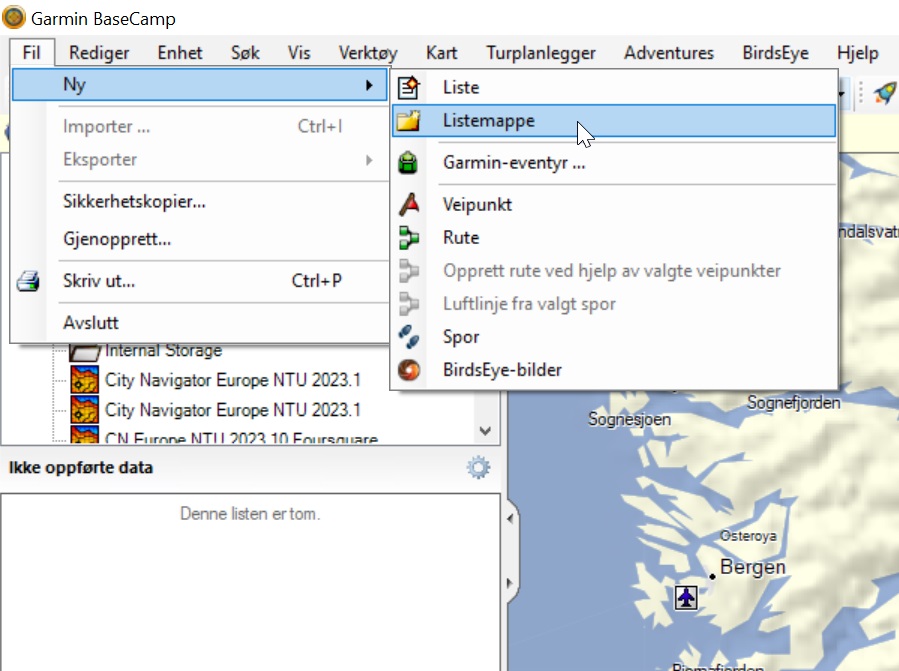
Task: Select Sikkerhetskopier from the Fil menu
Action: [x=134, y=201]
